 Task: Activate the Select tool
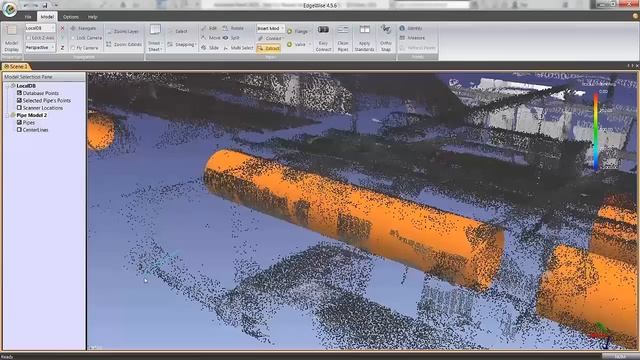(178, 31)
